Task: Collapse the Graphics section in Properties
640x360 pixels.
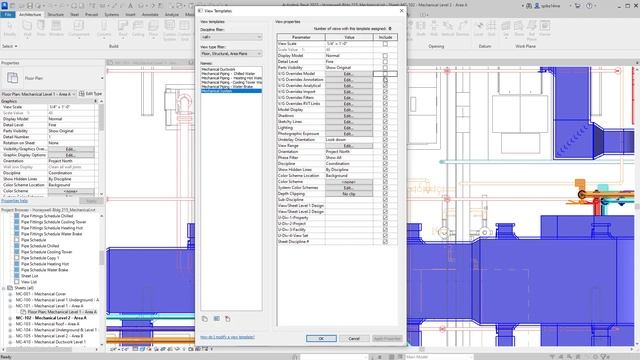Action: pyautogui.click(x=96, y=101)
